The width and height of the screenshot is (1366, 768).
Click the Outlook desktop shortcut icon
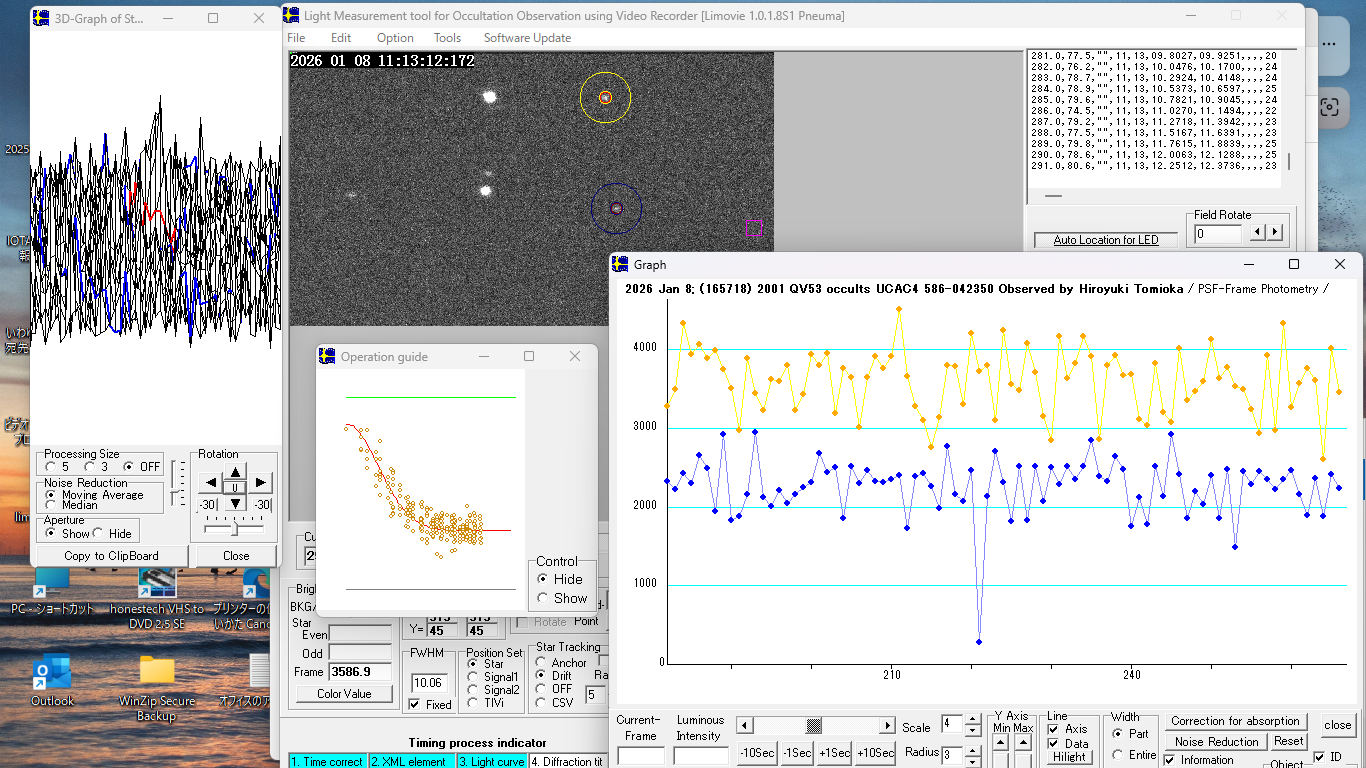point(52,672)
